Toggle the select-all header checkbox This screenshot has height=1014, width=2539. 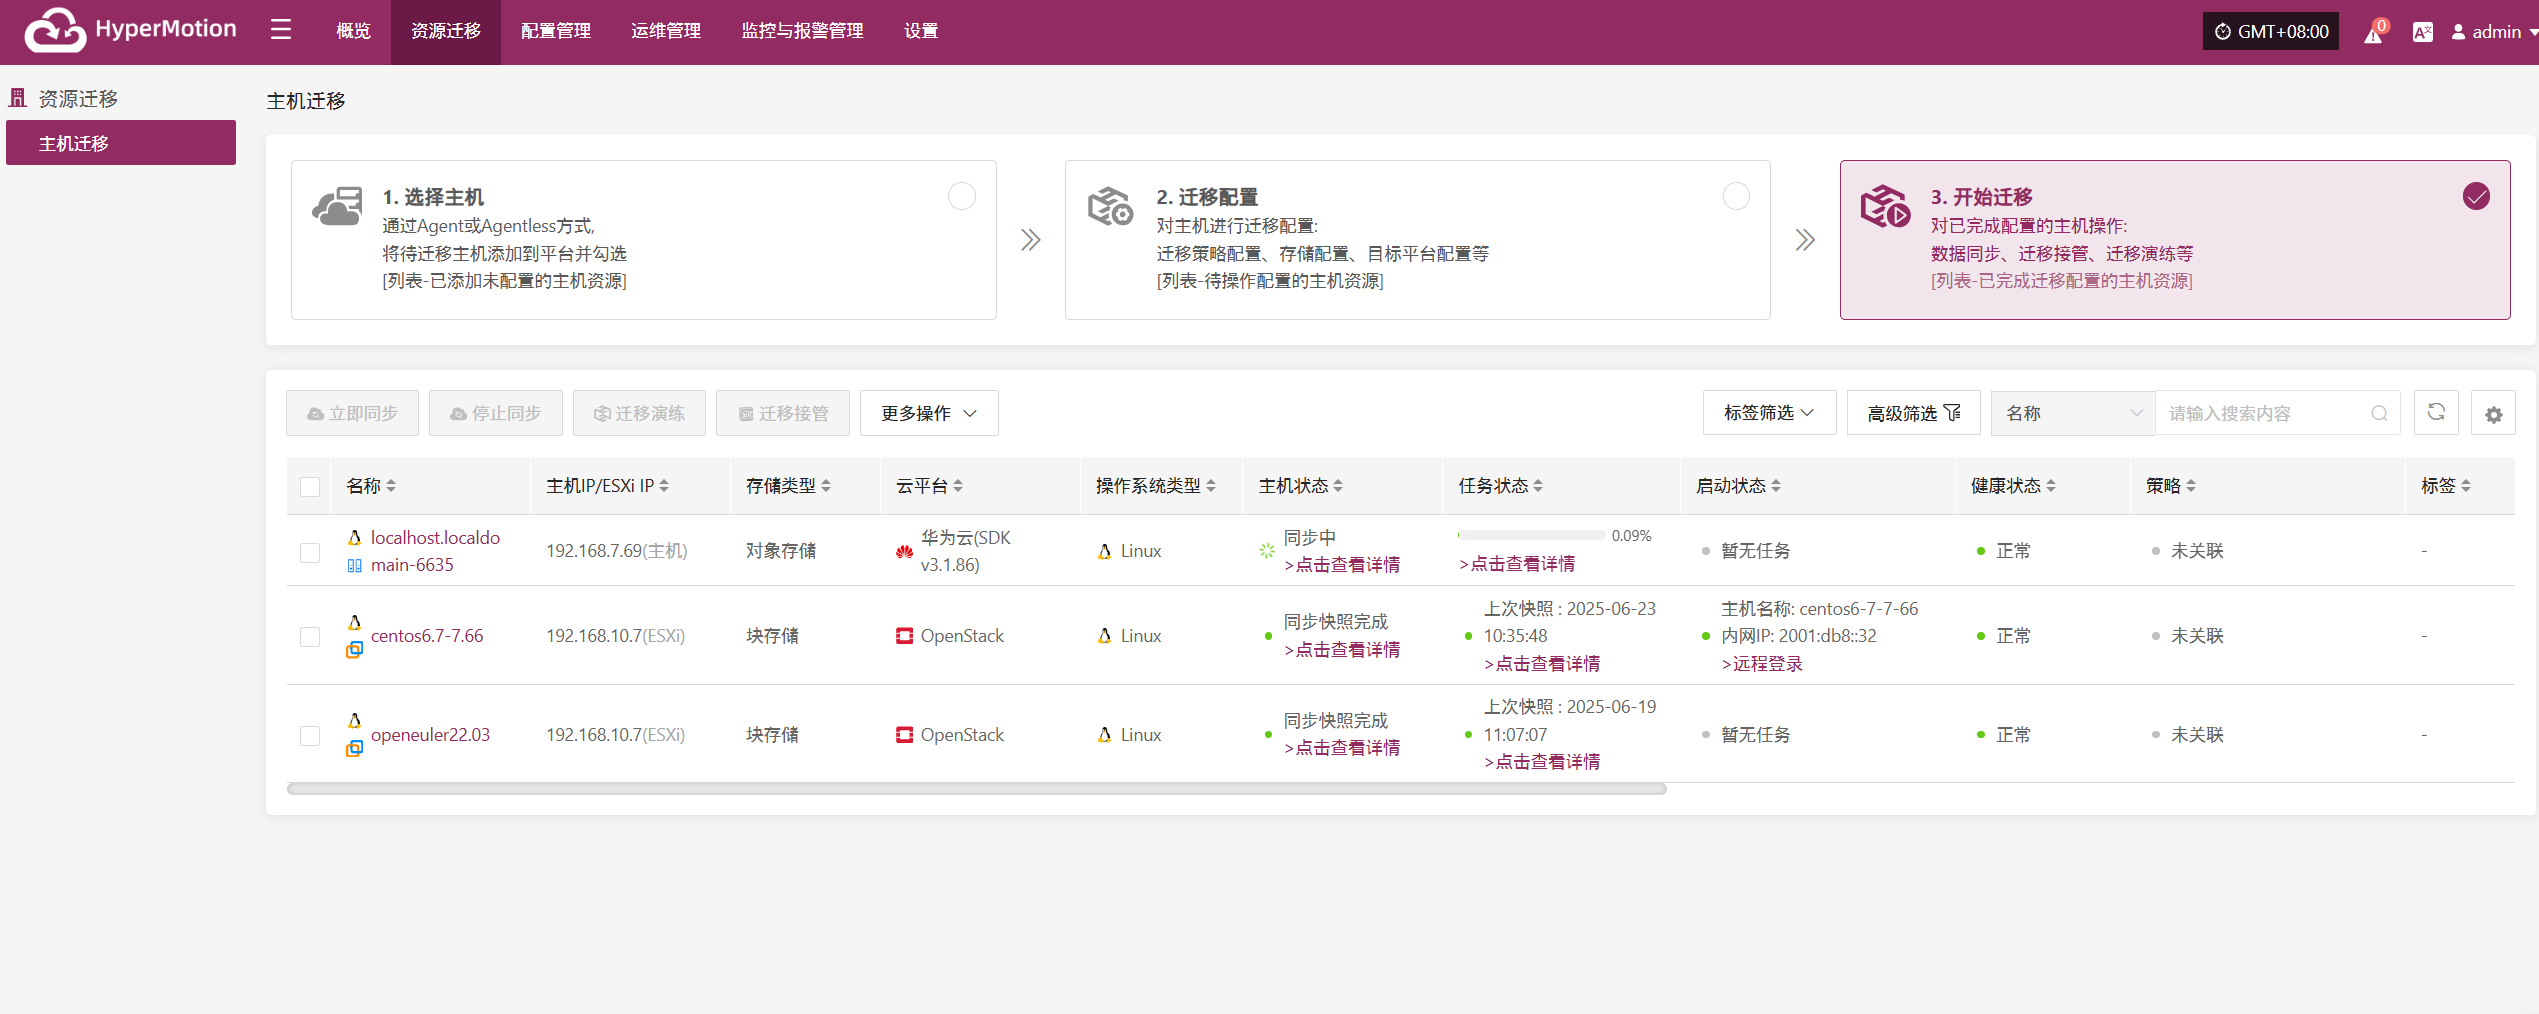click(x=310, y=487)
